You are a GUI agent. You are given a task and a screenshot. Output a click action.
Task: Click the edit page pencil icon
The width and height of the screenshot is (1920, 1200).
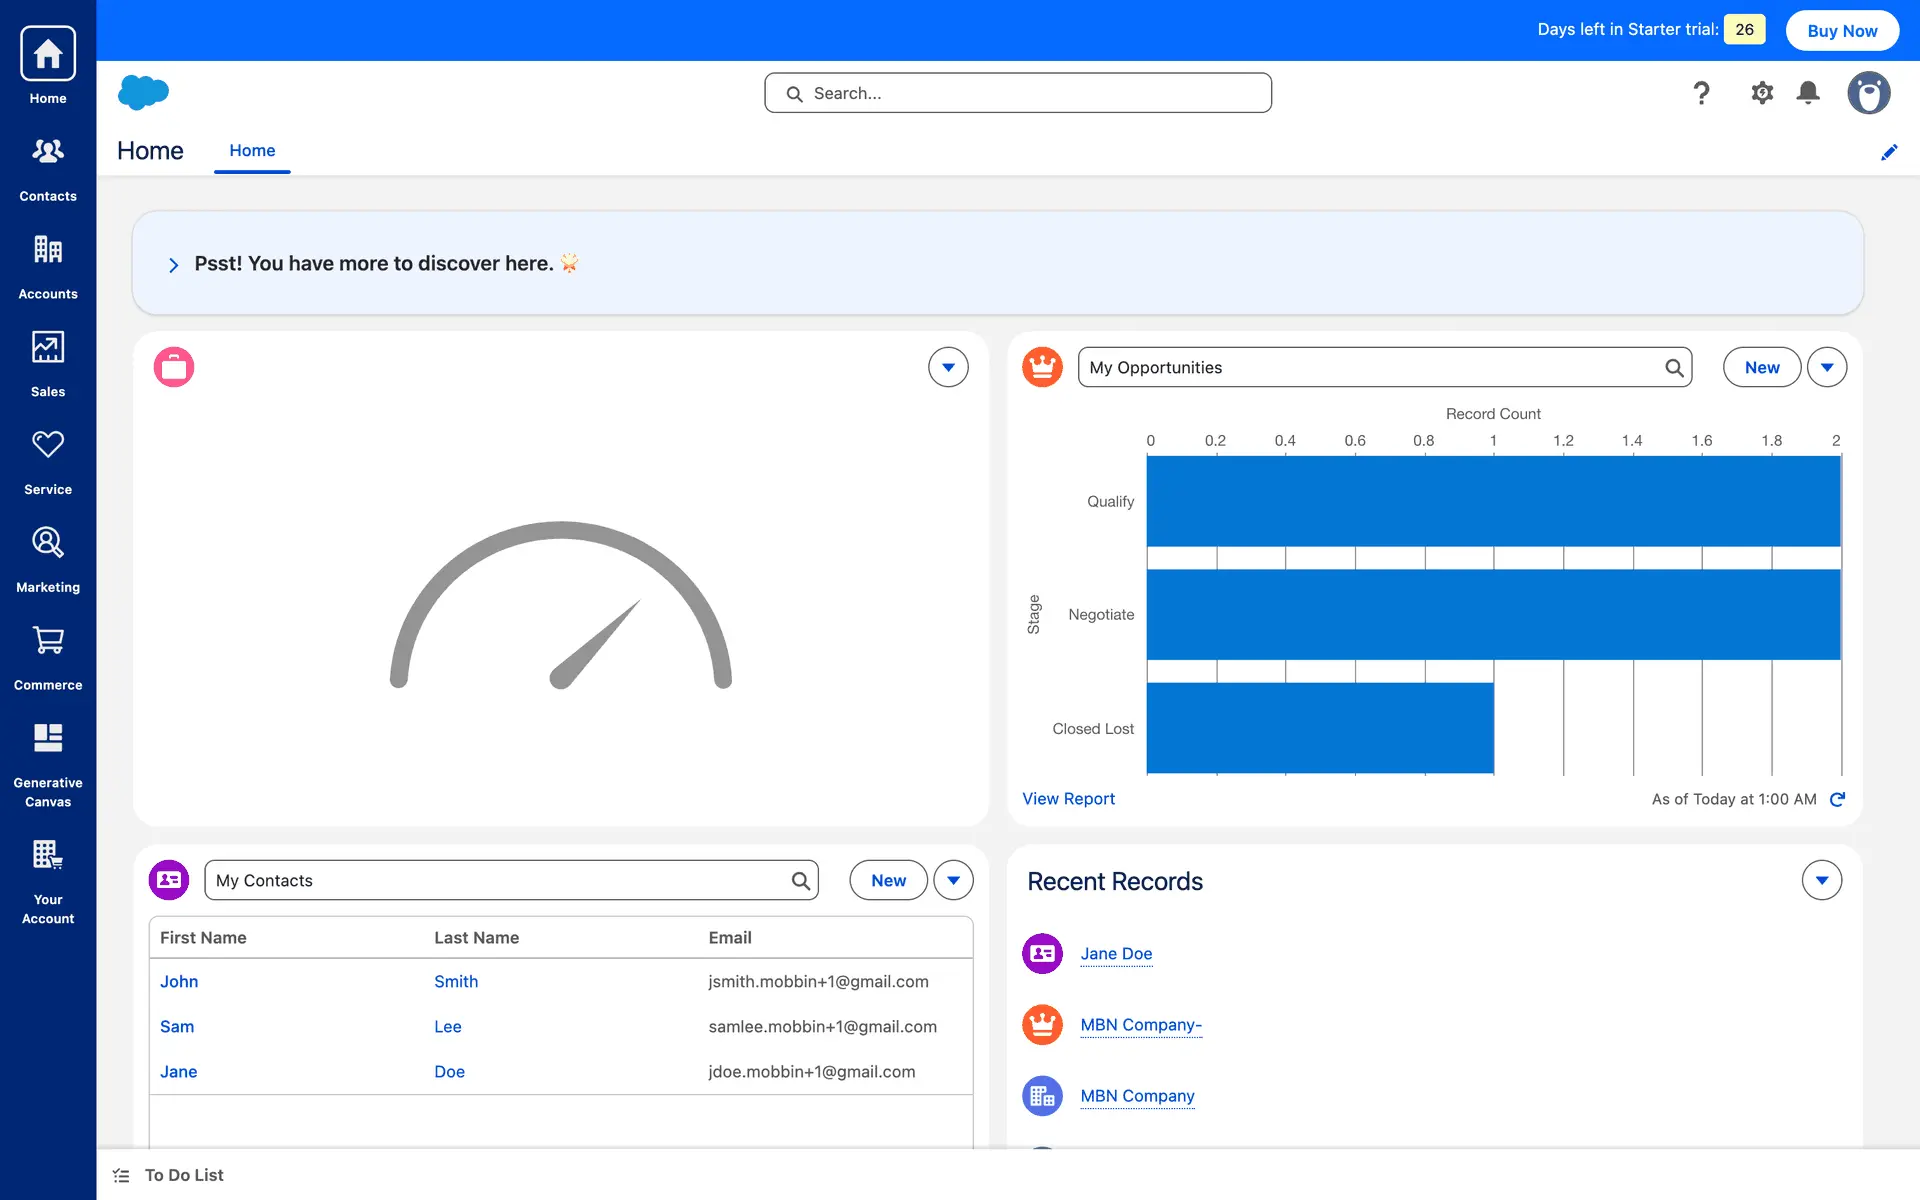[1888, 152]
